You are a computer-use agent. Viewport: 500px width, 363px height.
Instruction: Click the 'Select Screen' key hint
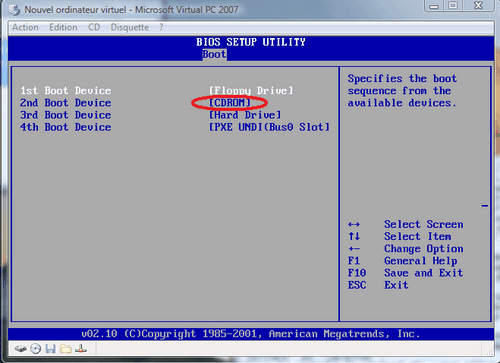tap(424, 224)
